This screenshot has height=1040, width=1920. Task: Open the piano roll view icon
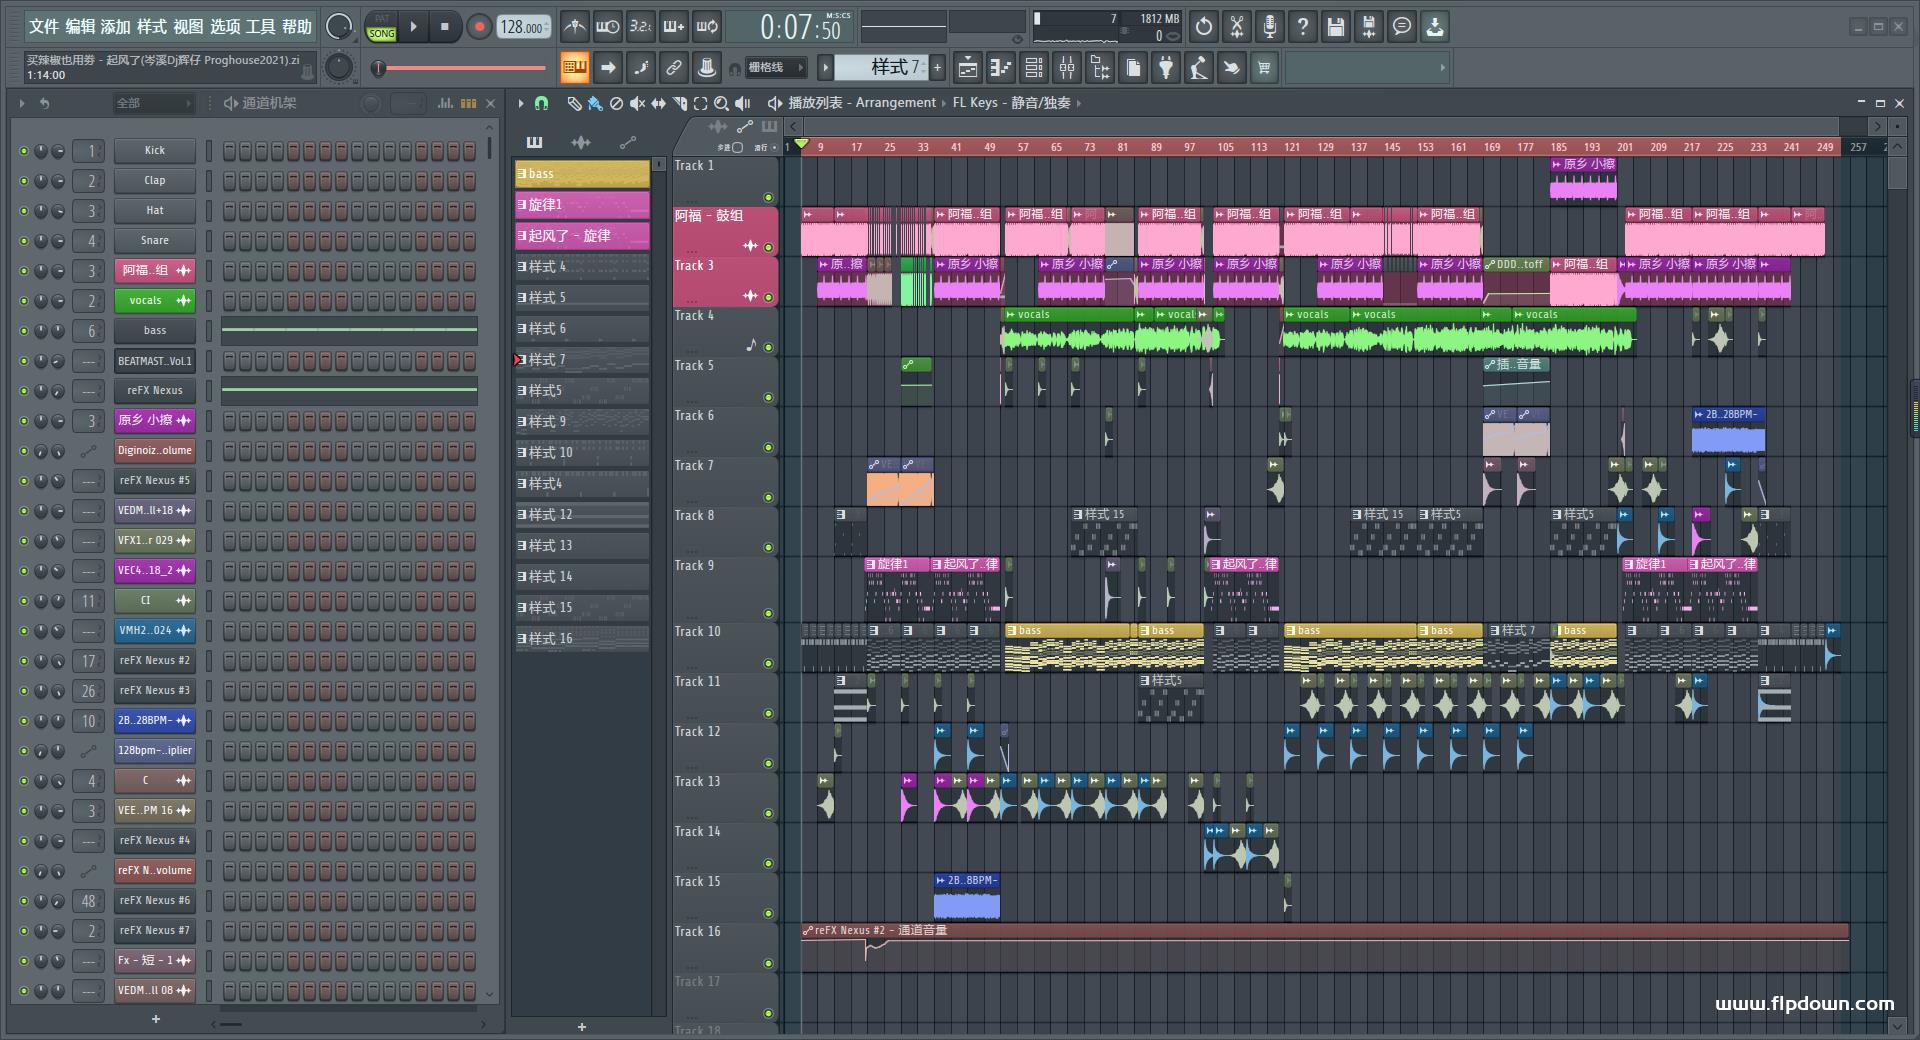pyautogui.click(x=1001, y=68)
